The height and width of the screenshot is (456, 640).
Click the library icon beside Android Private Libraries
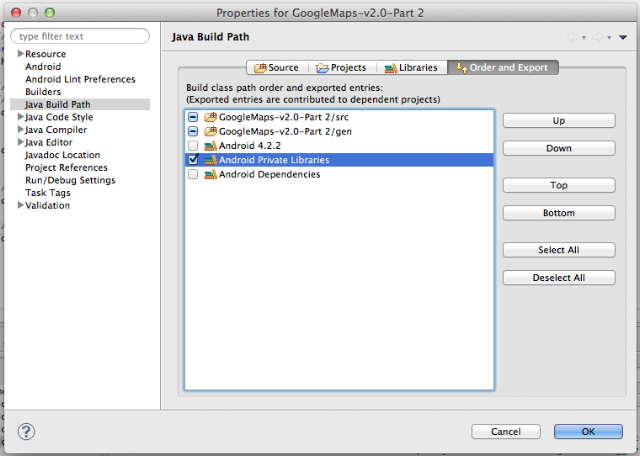coord(211,160)
